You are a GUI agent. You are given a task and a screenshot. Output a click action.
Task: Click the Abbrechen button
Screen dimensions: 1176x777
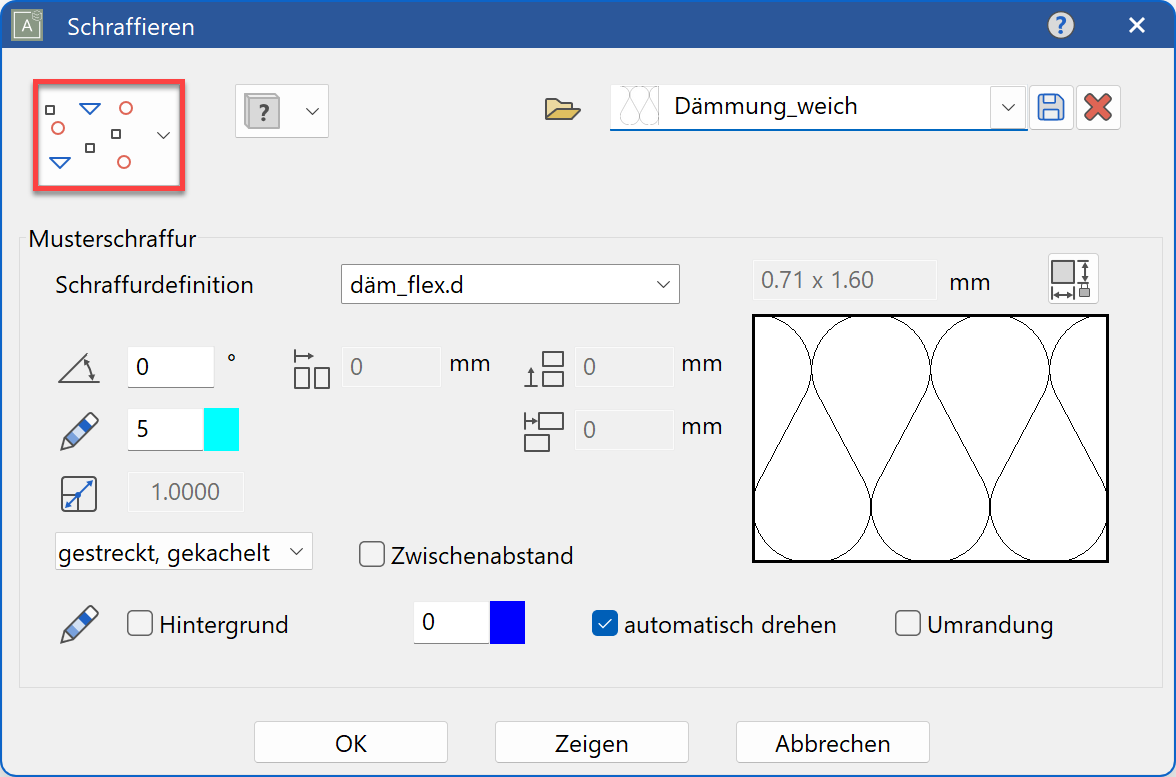(832, 743)
